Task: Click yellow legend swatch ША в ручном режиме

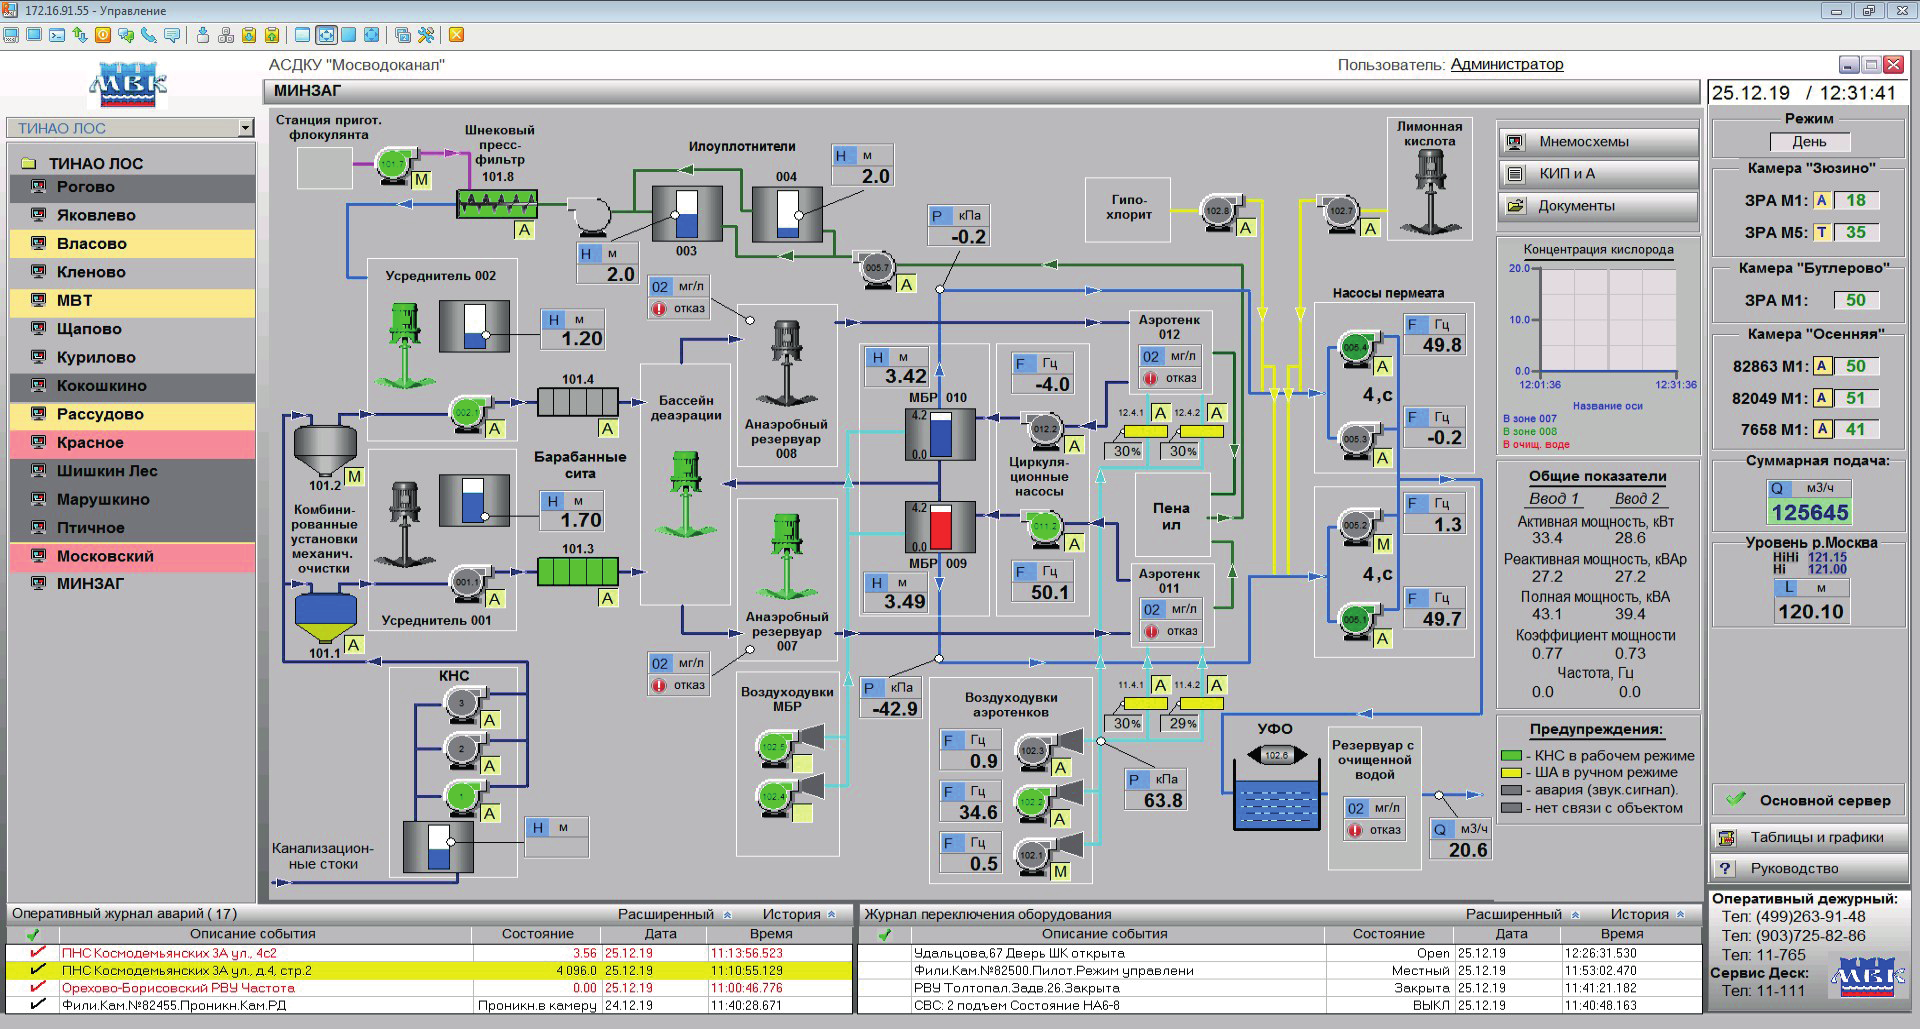Action: pos(1511,773)
